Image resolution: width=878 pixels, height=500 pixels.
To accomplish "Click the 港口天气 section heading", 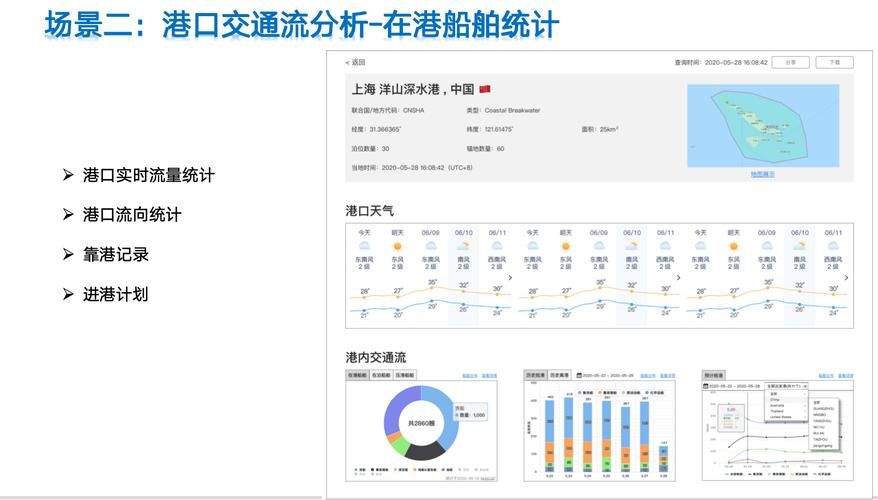I will (370, 211).
